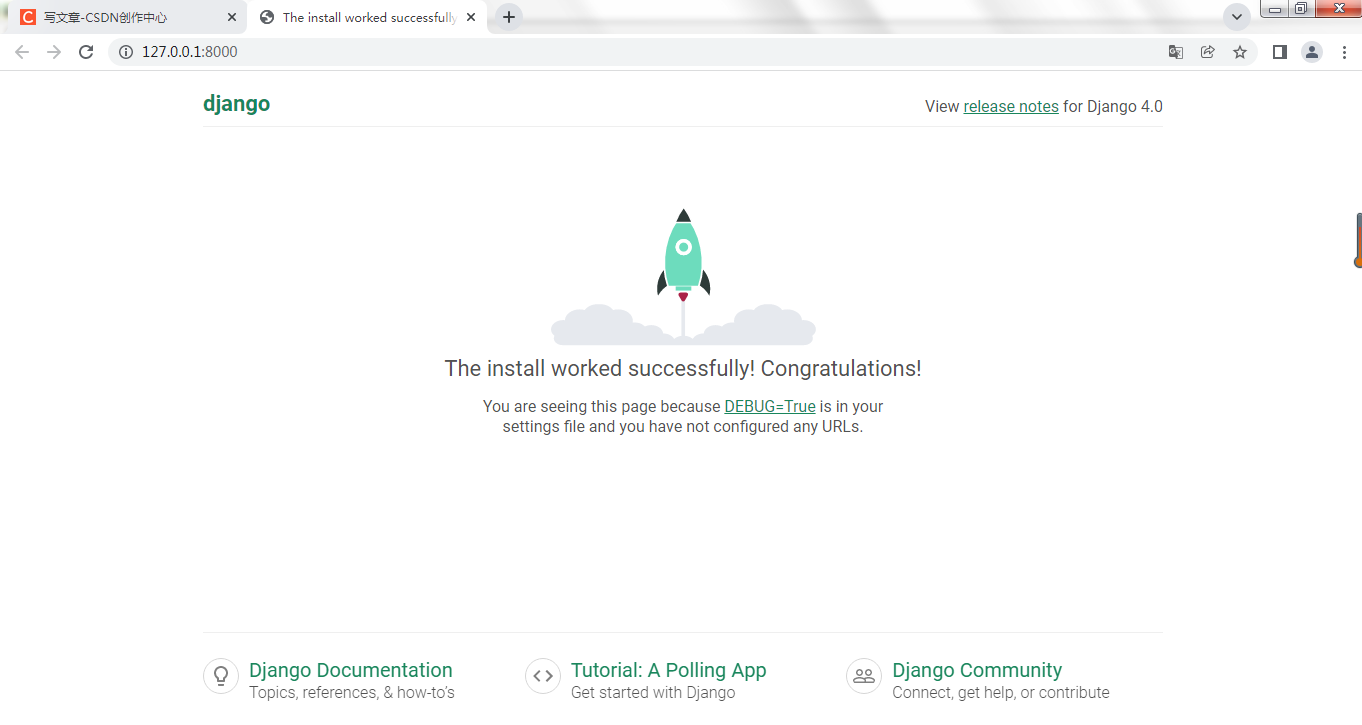This screenshot has width=1362, height=725.
Task: Click the congratulations heading text
Action: tap(683, 368)
